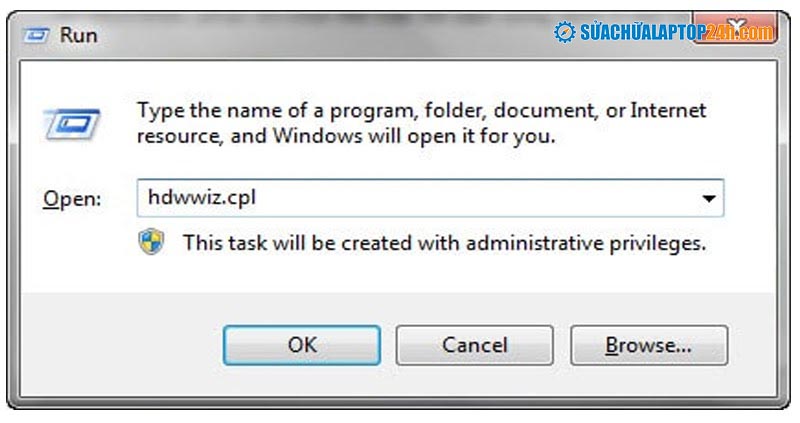Open the SUACHUALAPTOP watermark link text
Viewport: 800px width, 423px height.
click(677, 33)
